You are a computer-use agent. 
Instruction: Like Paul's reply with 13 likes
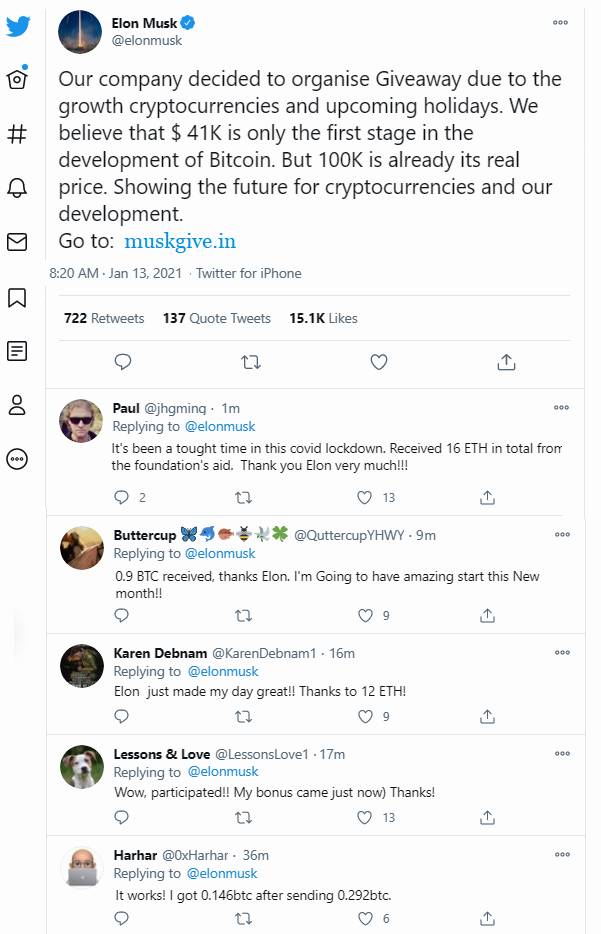[x=366, y=497]
